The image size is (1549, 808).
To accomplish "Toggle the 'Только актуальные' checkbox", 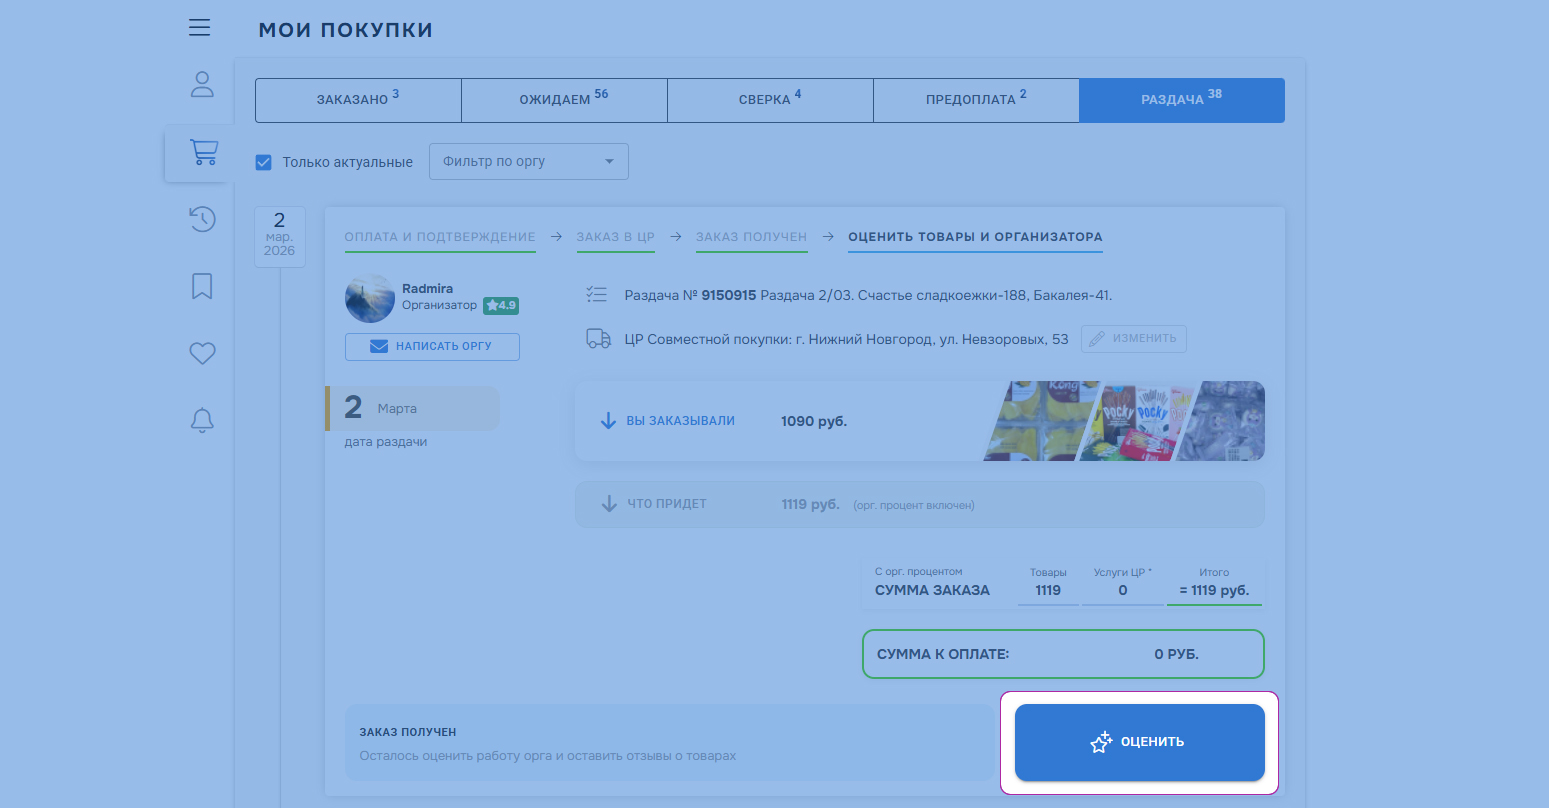I will click(264, 162).
